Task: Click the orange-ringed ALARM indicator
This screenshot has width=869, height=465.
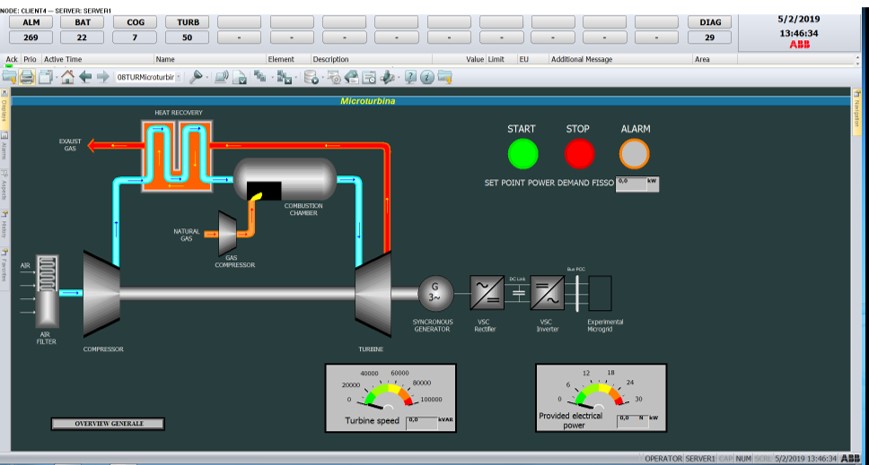Action: (634, 153)
